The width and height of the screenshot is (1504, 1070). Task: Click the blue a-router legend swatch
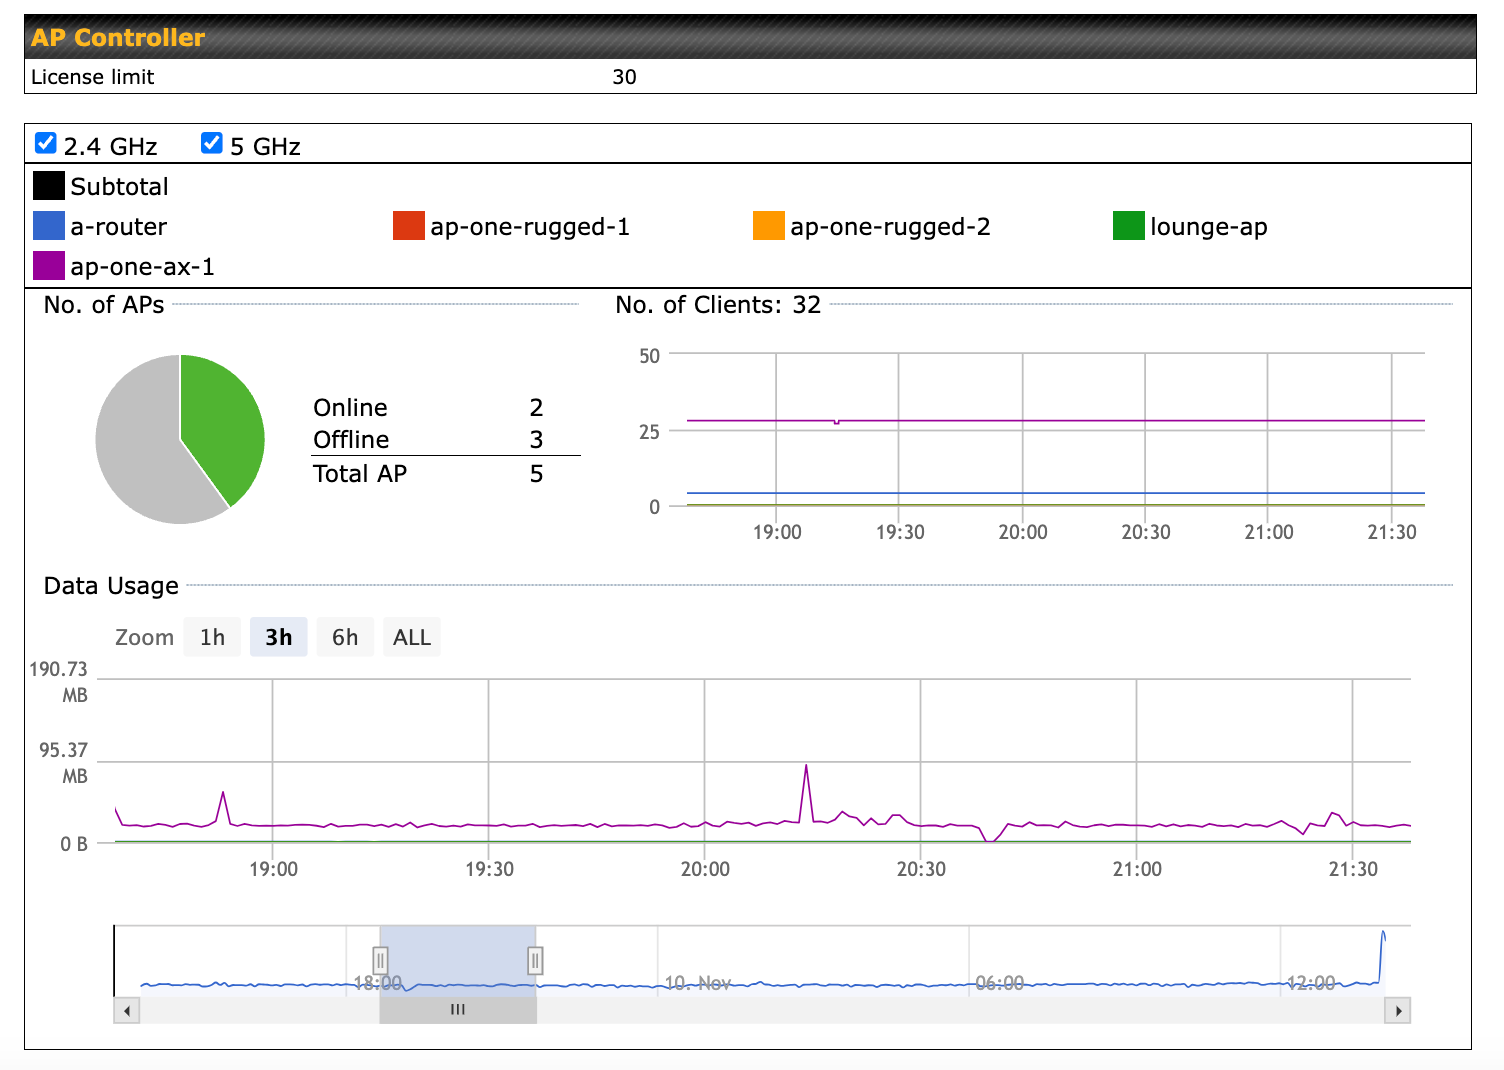[49, 226]
